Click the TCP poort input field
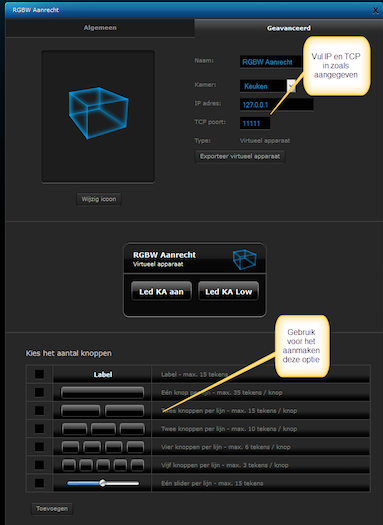The width and height of the screenshot is (383, 525). pyautogui.click(x=255, y=123)
